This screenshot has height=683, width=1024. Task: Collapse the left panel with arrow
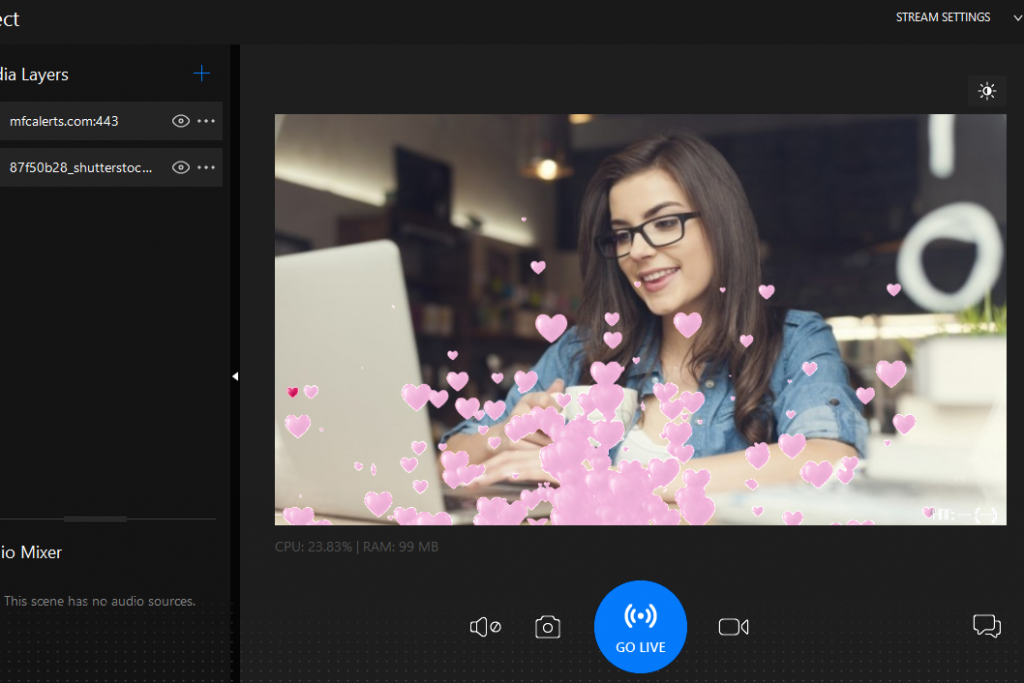point(235,376)
